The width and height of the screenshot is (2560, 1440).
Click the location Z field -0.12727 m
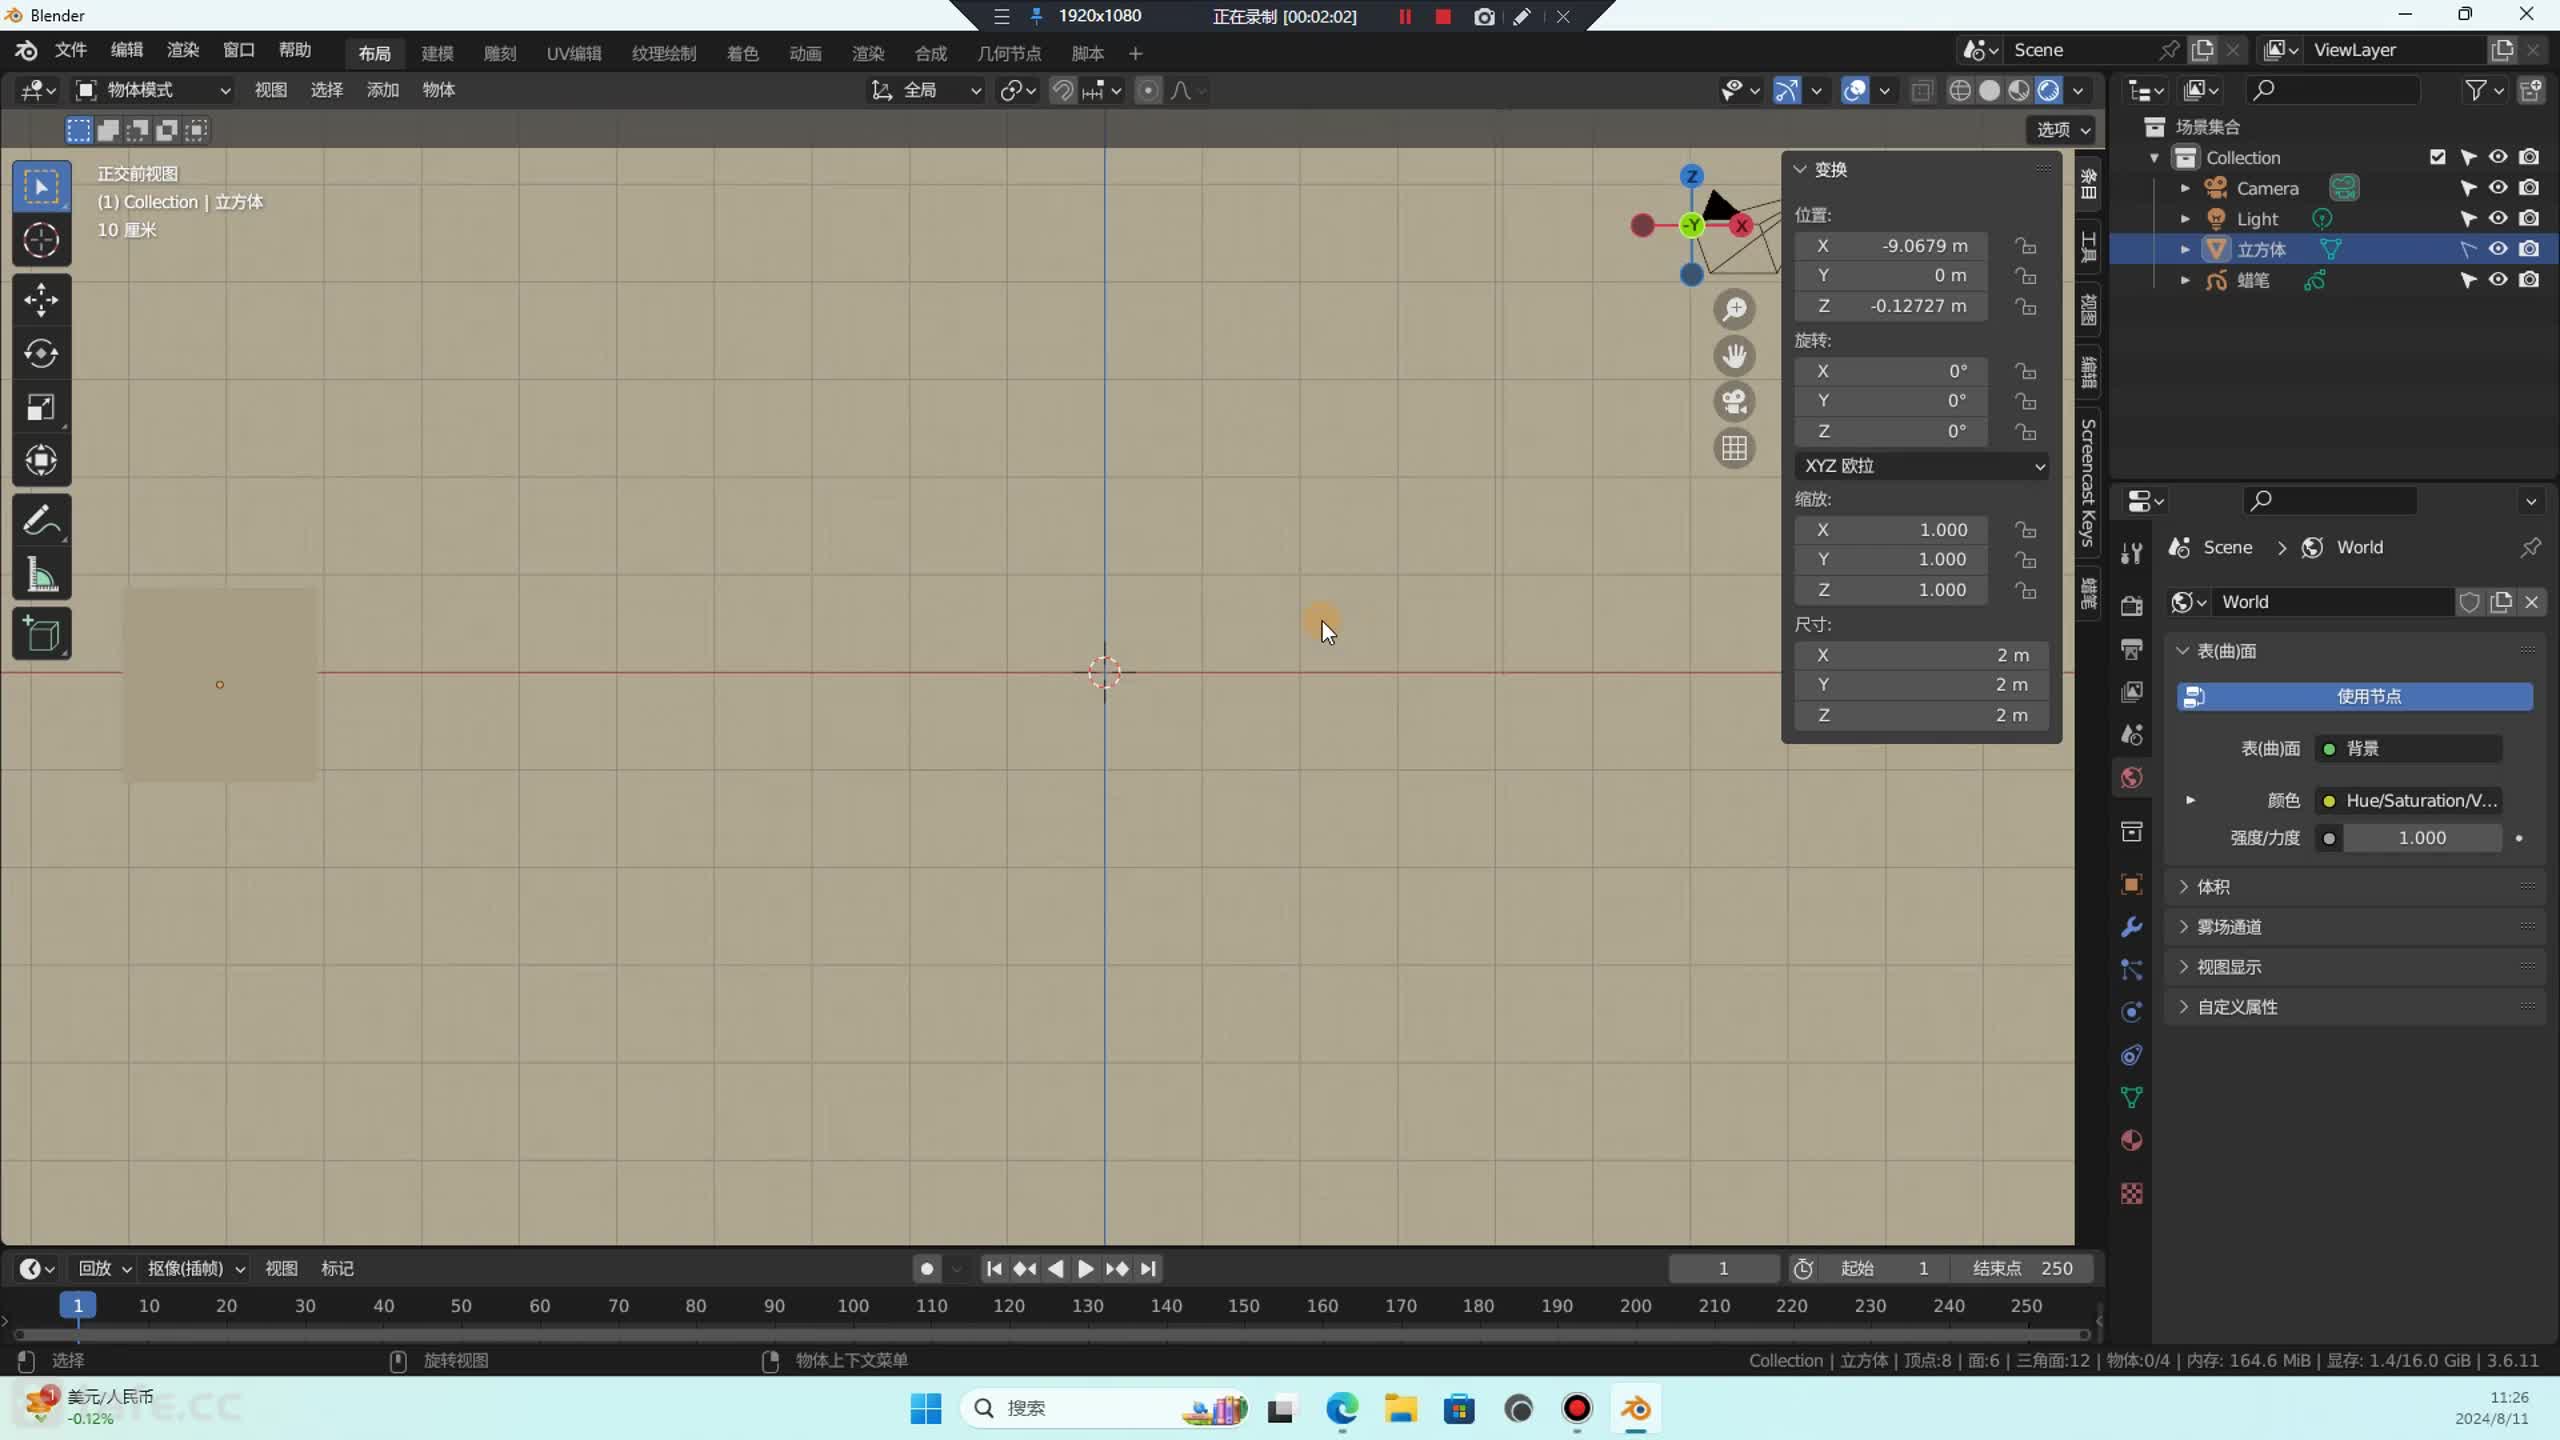pyautogui.click(x=1890, y=306)
